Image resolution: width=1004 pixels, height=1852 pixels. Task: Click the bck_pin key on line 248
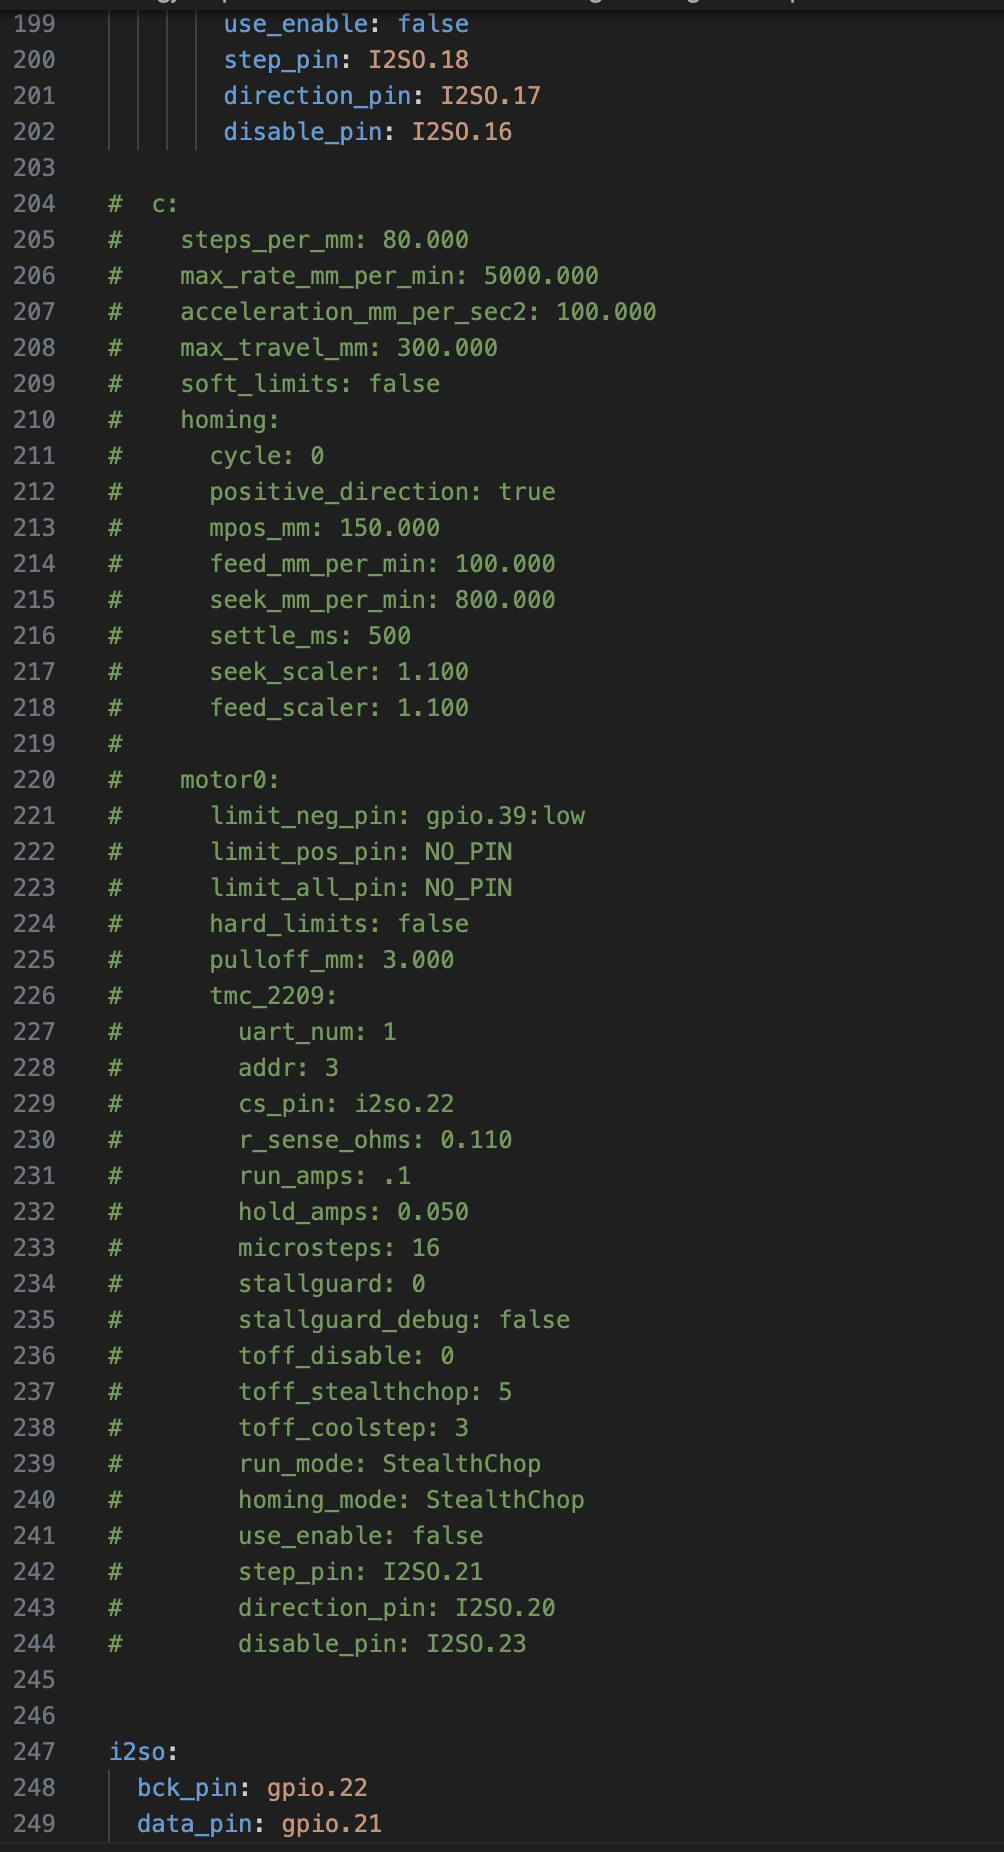(187, 1788)
